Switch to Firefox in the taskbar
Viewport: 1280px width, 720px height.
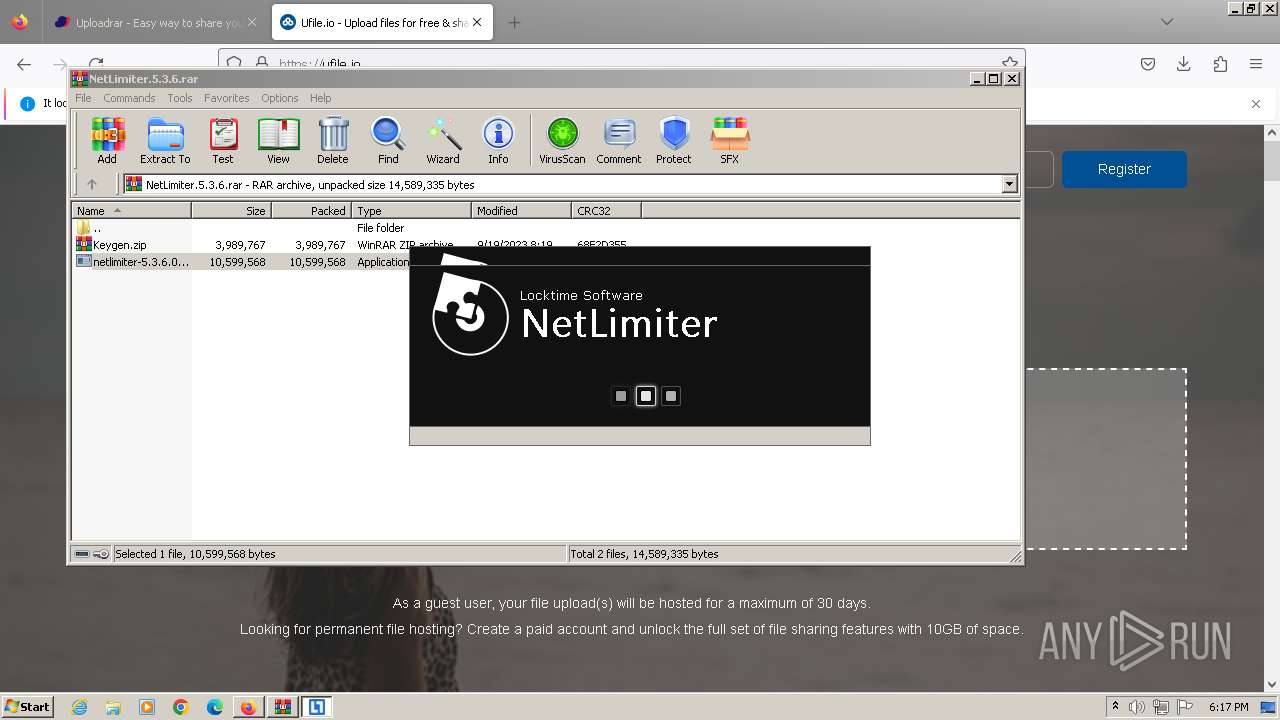coord(248,707)
